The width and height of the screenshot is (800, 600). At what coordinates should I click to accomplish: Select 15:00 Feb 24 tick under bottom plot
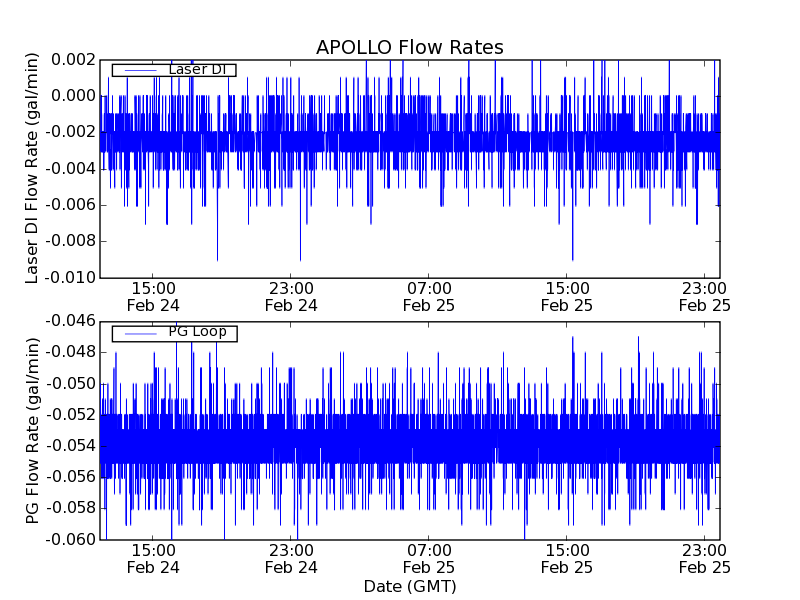coord(153,559)
